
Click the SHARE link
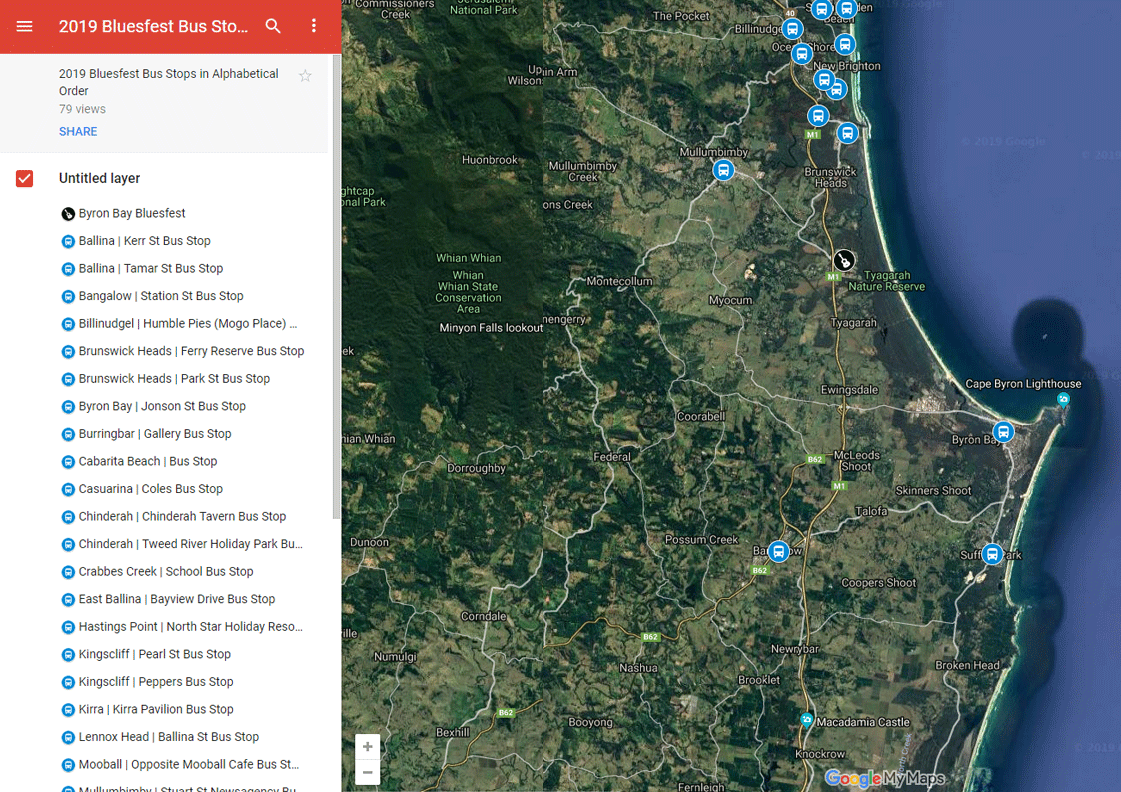coord(78,132)
